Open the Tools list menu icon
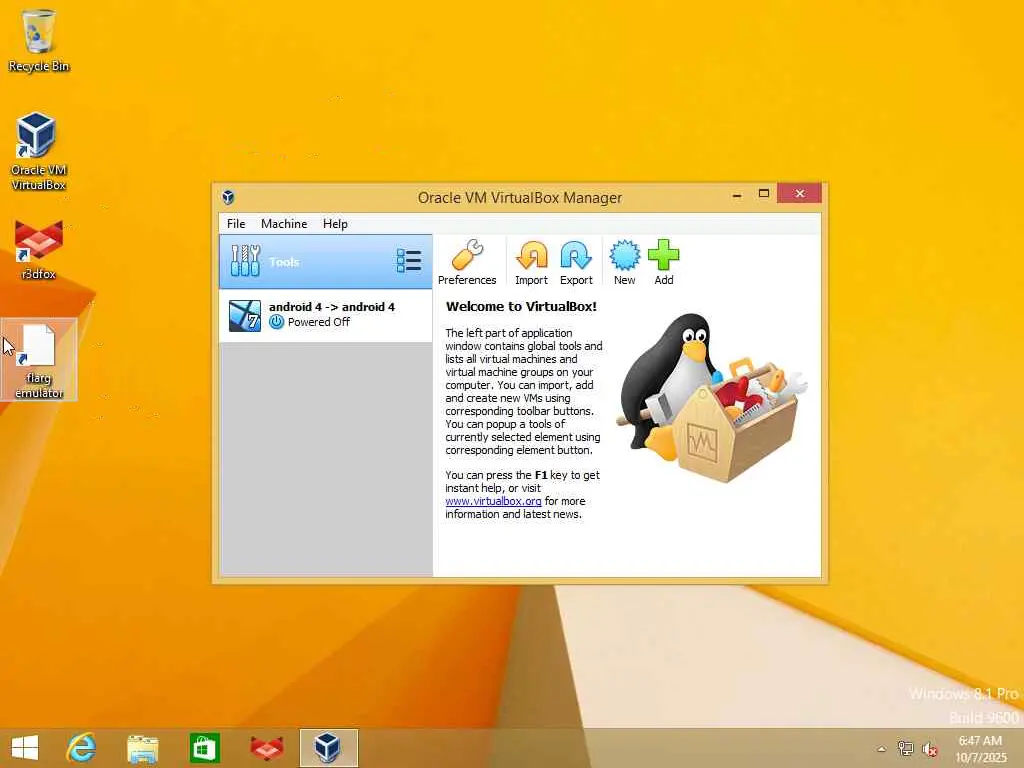The height and width of the screenshot is (768, 1024). tap(409, 261)
